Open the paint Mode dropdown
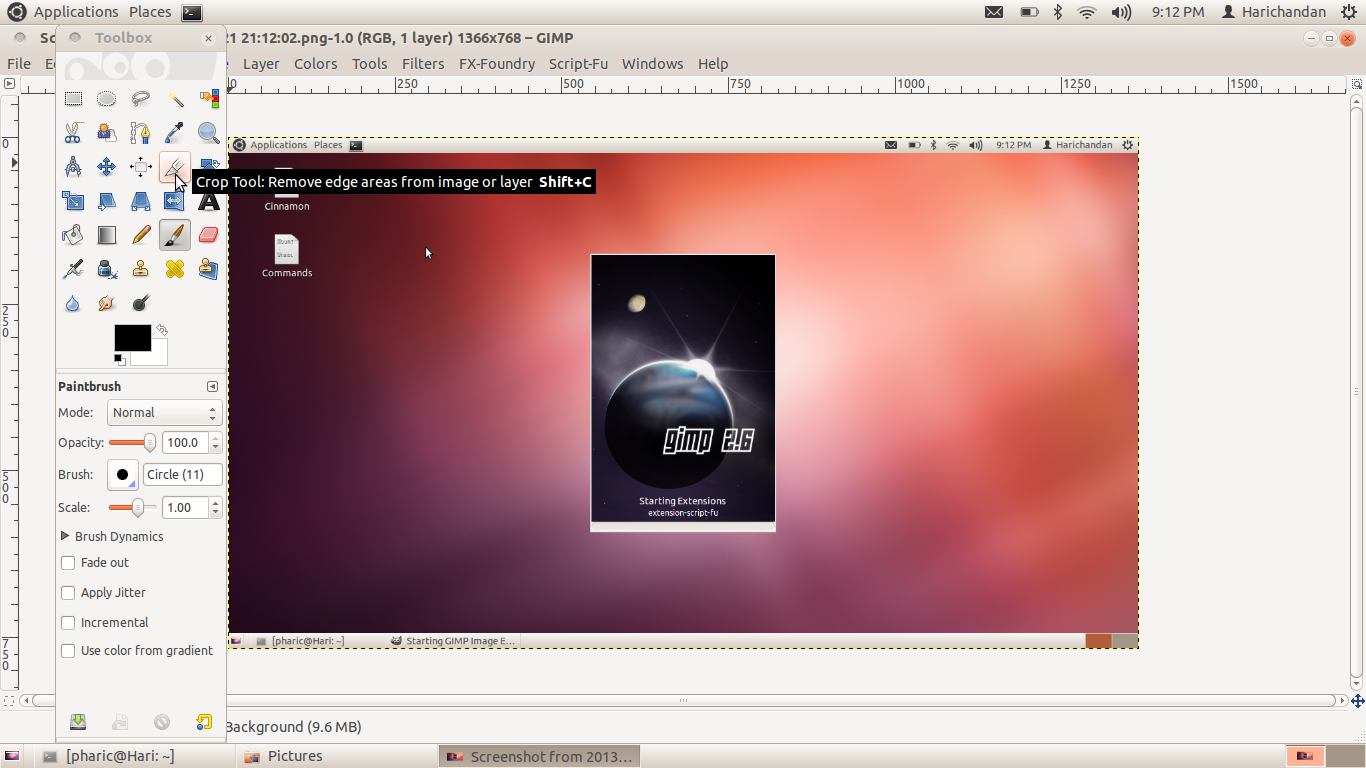Image resolution: width=1366 pixels, height=768 pixels. (x=164, y=412)
